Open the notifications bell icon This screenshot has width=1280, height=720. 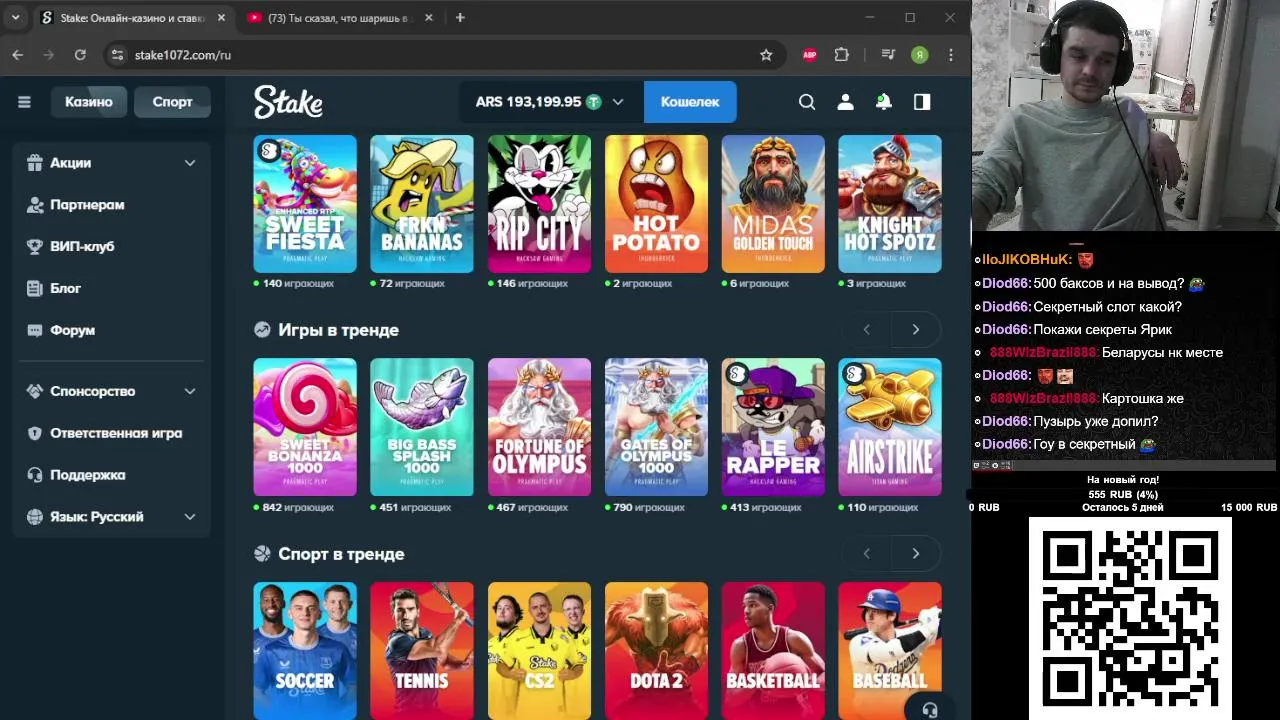point(884,102)
